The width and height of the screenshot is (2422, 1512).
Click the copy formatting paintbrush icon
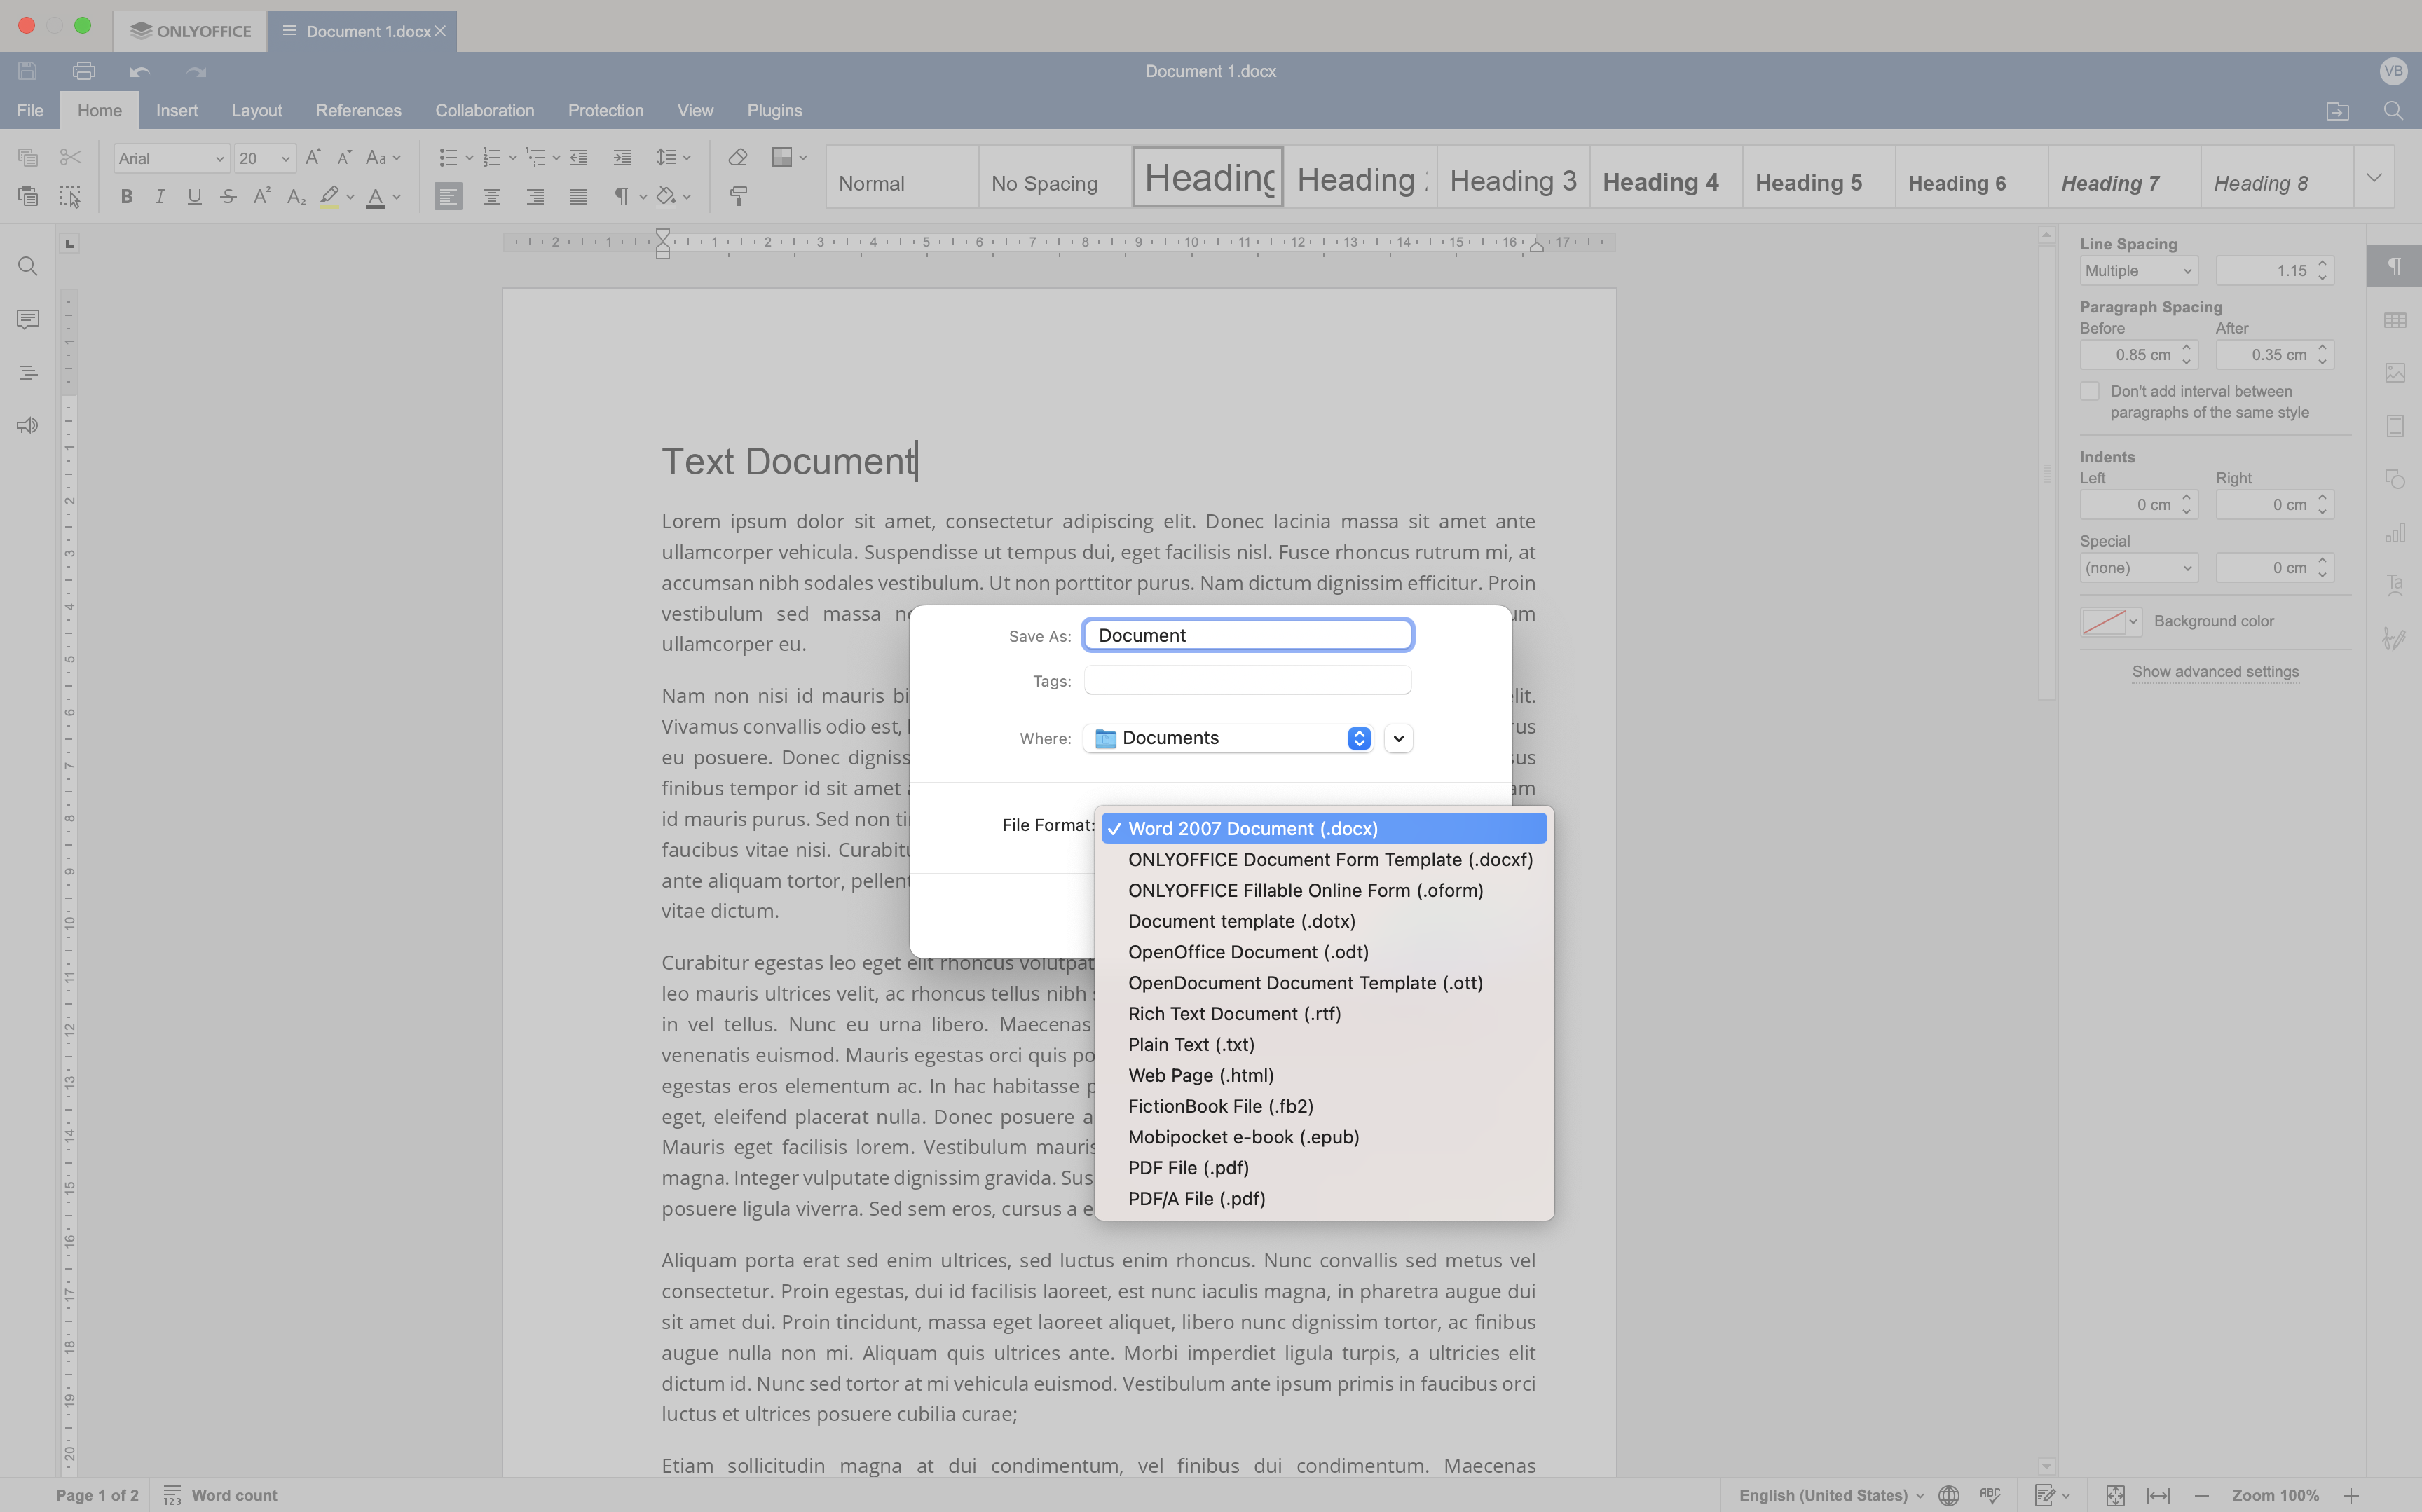click(739, 195)
